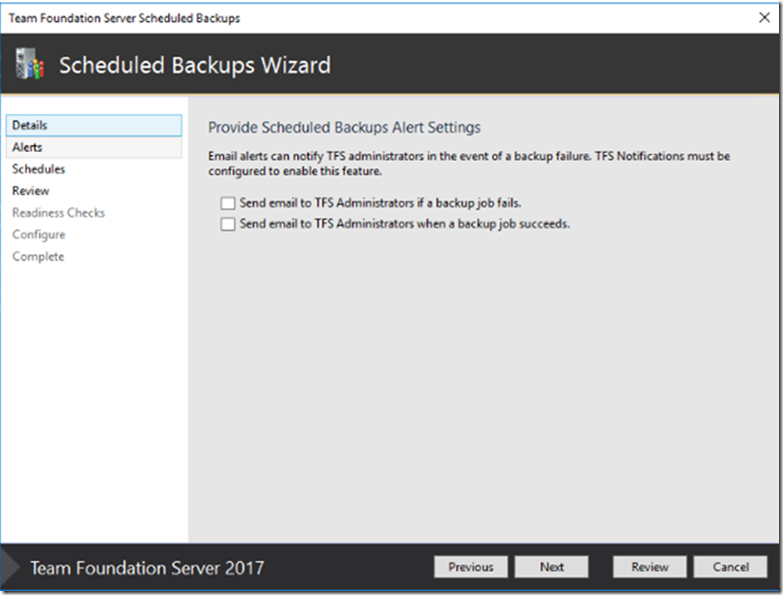Image resolution: width=783 pixels, height=595 pixels.
Task: Advance with the Next button
Action: pos(551,567)
